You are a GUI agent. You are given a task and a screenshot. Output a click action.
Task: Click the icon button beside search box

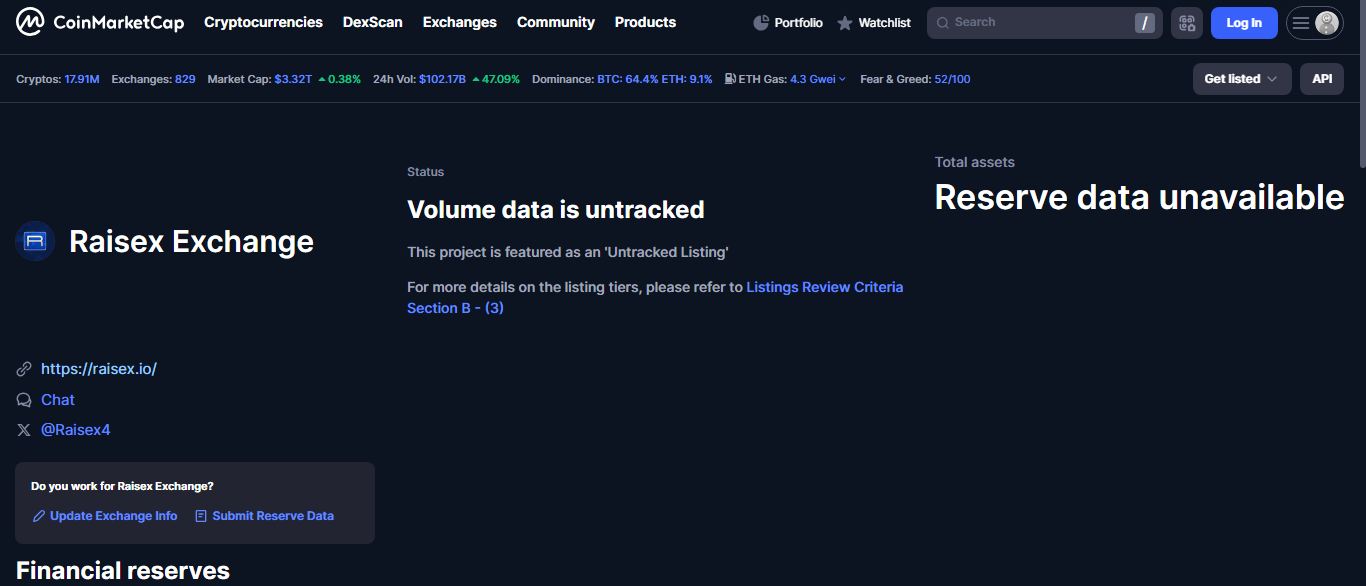[x=1187, y=23]
